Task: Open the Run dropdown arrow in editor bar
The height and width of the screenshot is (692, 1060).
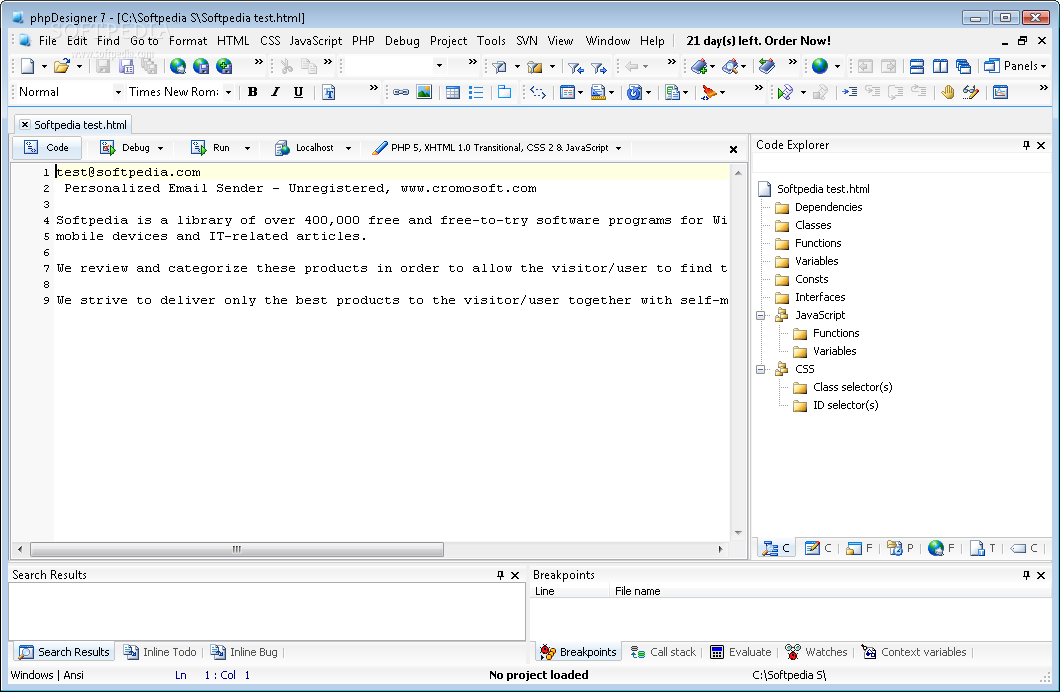Action: (247, 148)
